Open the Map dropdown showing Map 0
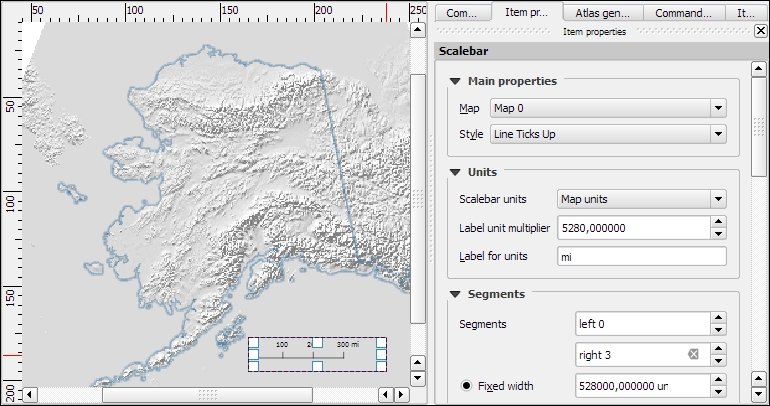This screenshot has width=770, height=406. pos(608,108)
